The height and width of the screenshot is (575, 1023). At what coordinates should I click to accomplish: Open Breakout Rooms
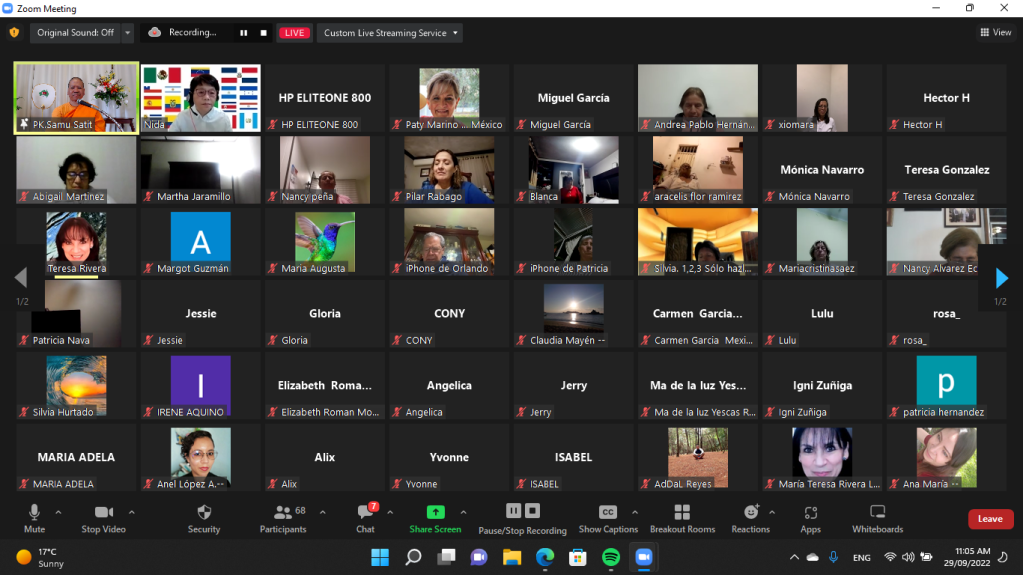682,517
